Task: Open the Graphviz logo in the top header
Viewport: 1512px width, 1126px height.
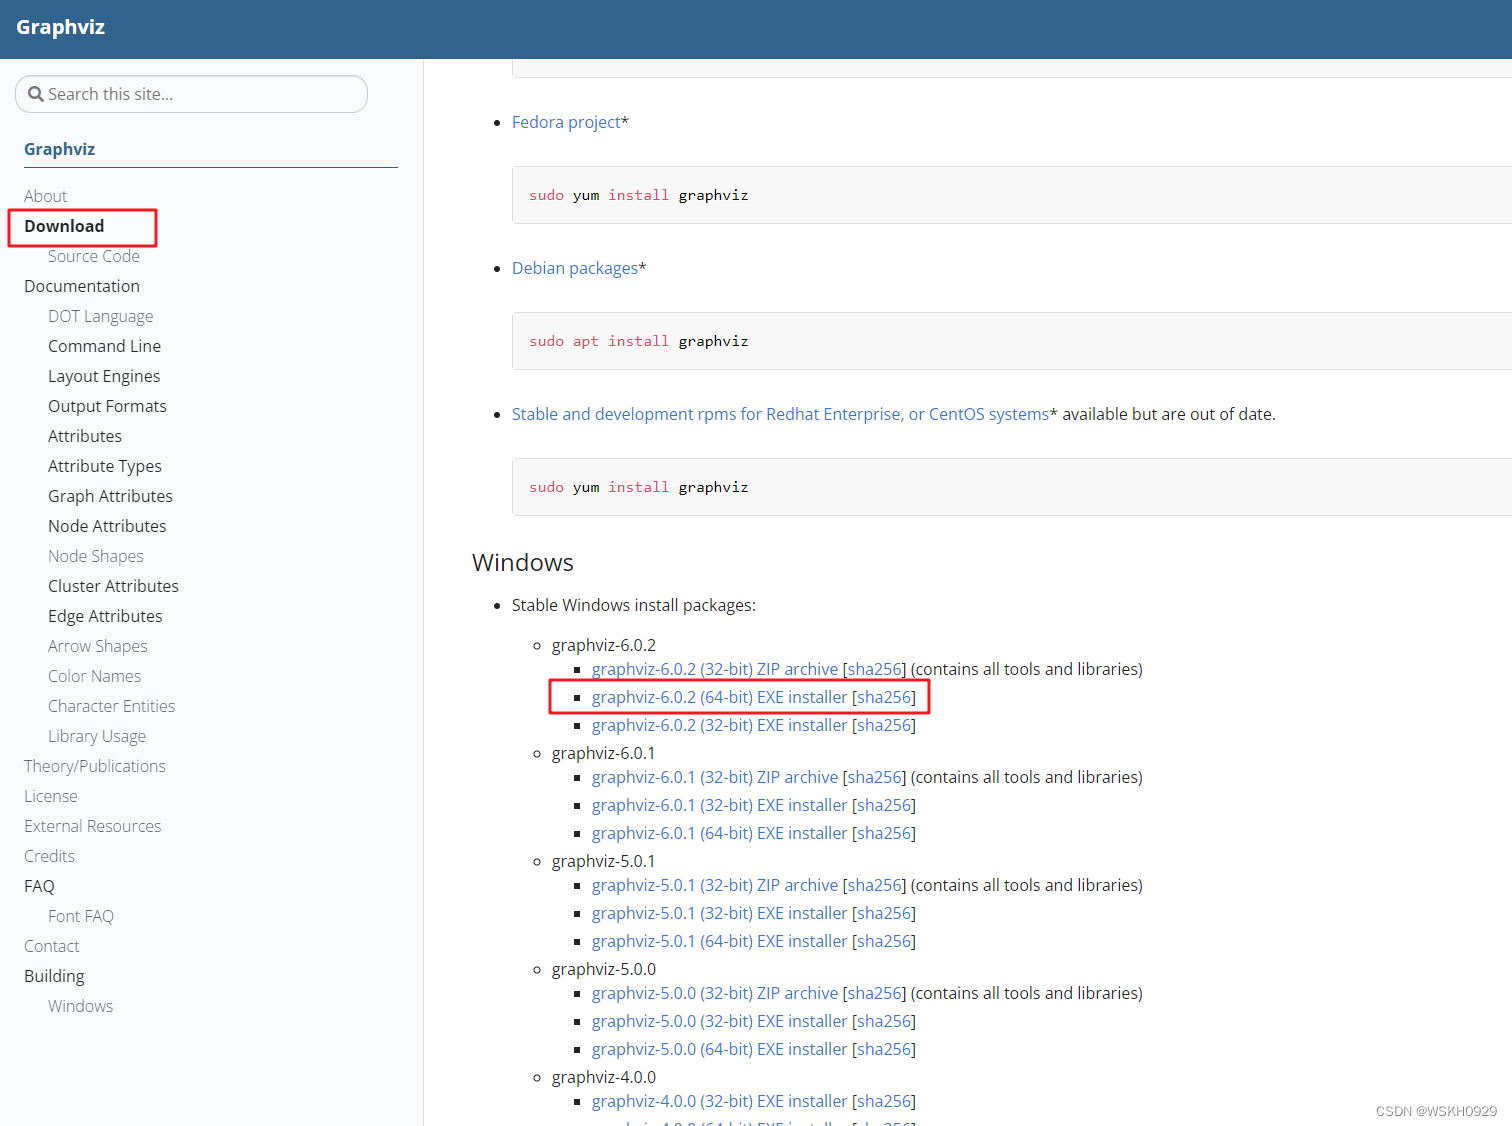Action: (x=61, y=27)
